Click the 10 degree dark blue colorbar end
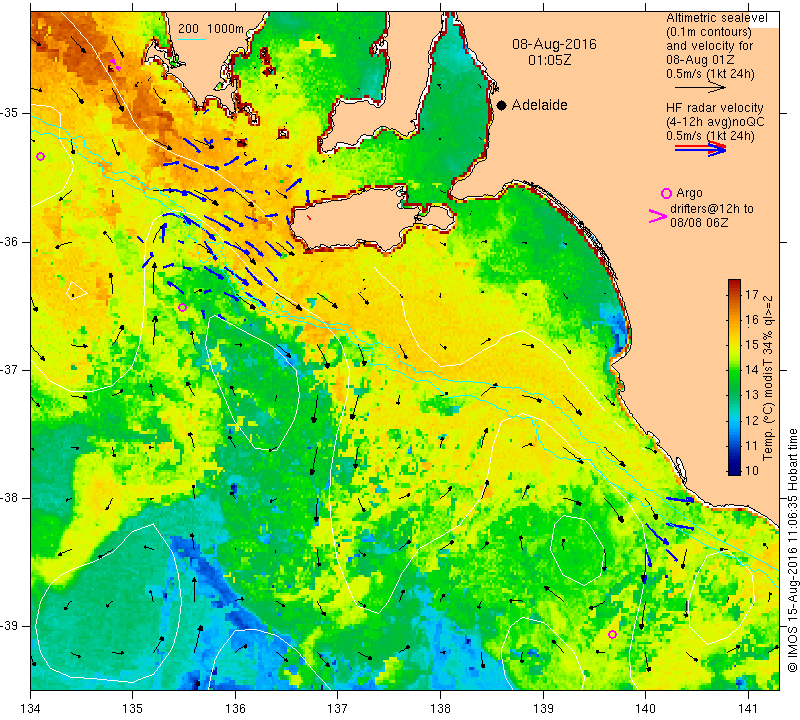This screenshot has width=800, height=720. pos(734,470)
